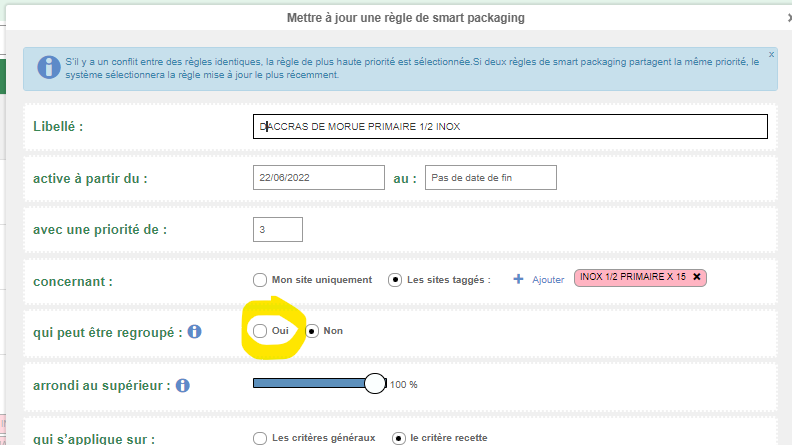Viewport: 792px width, 445px height.
Task: Click the Libellé text field
Action: 510,126
